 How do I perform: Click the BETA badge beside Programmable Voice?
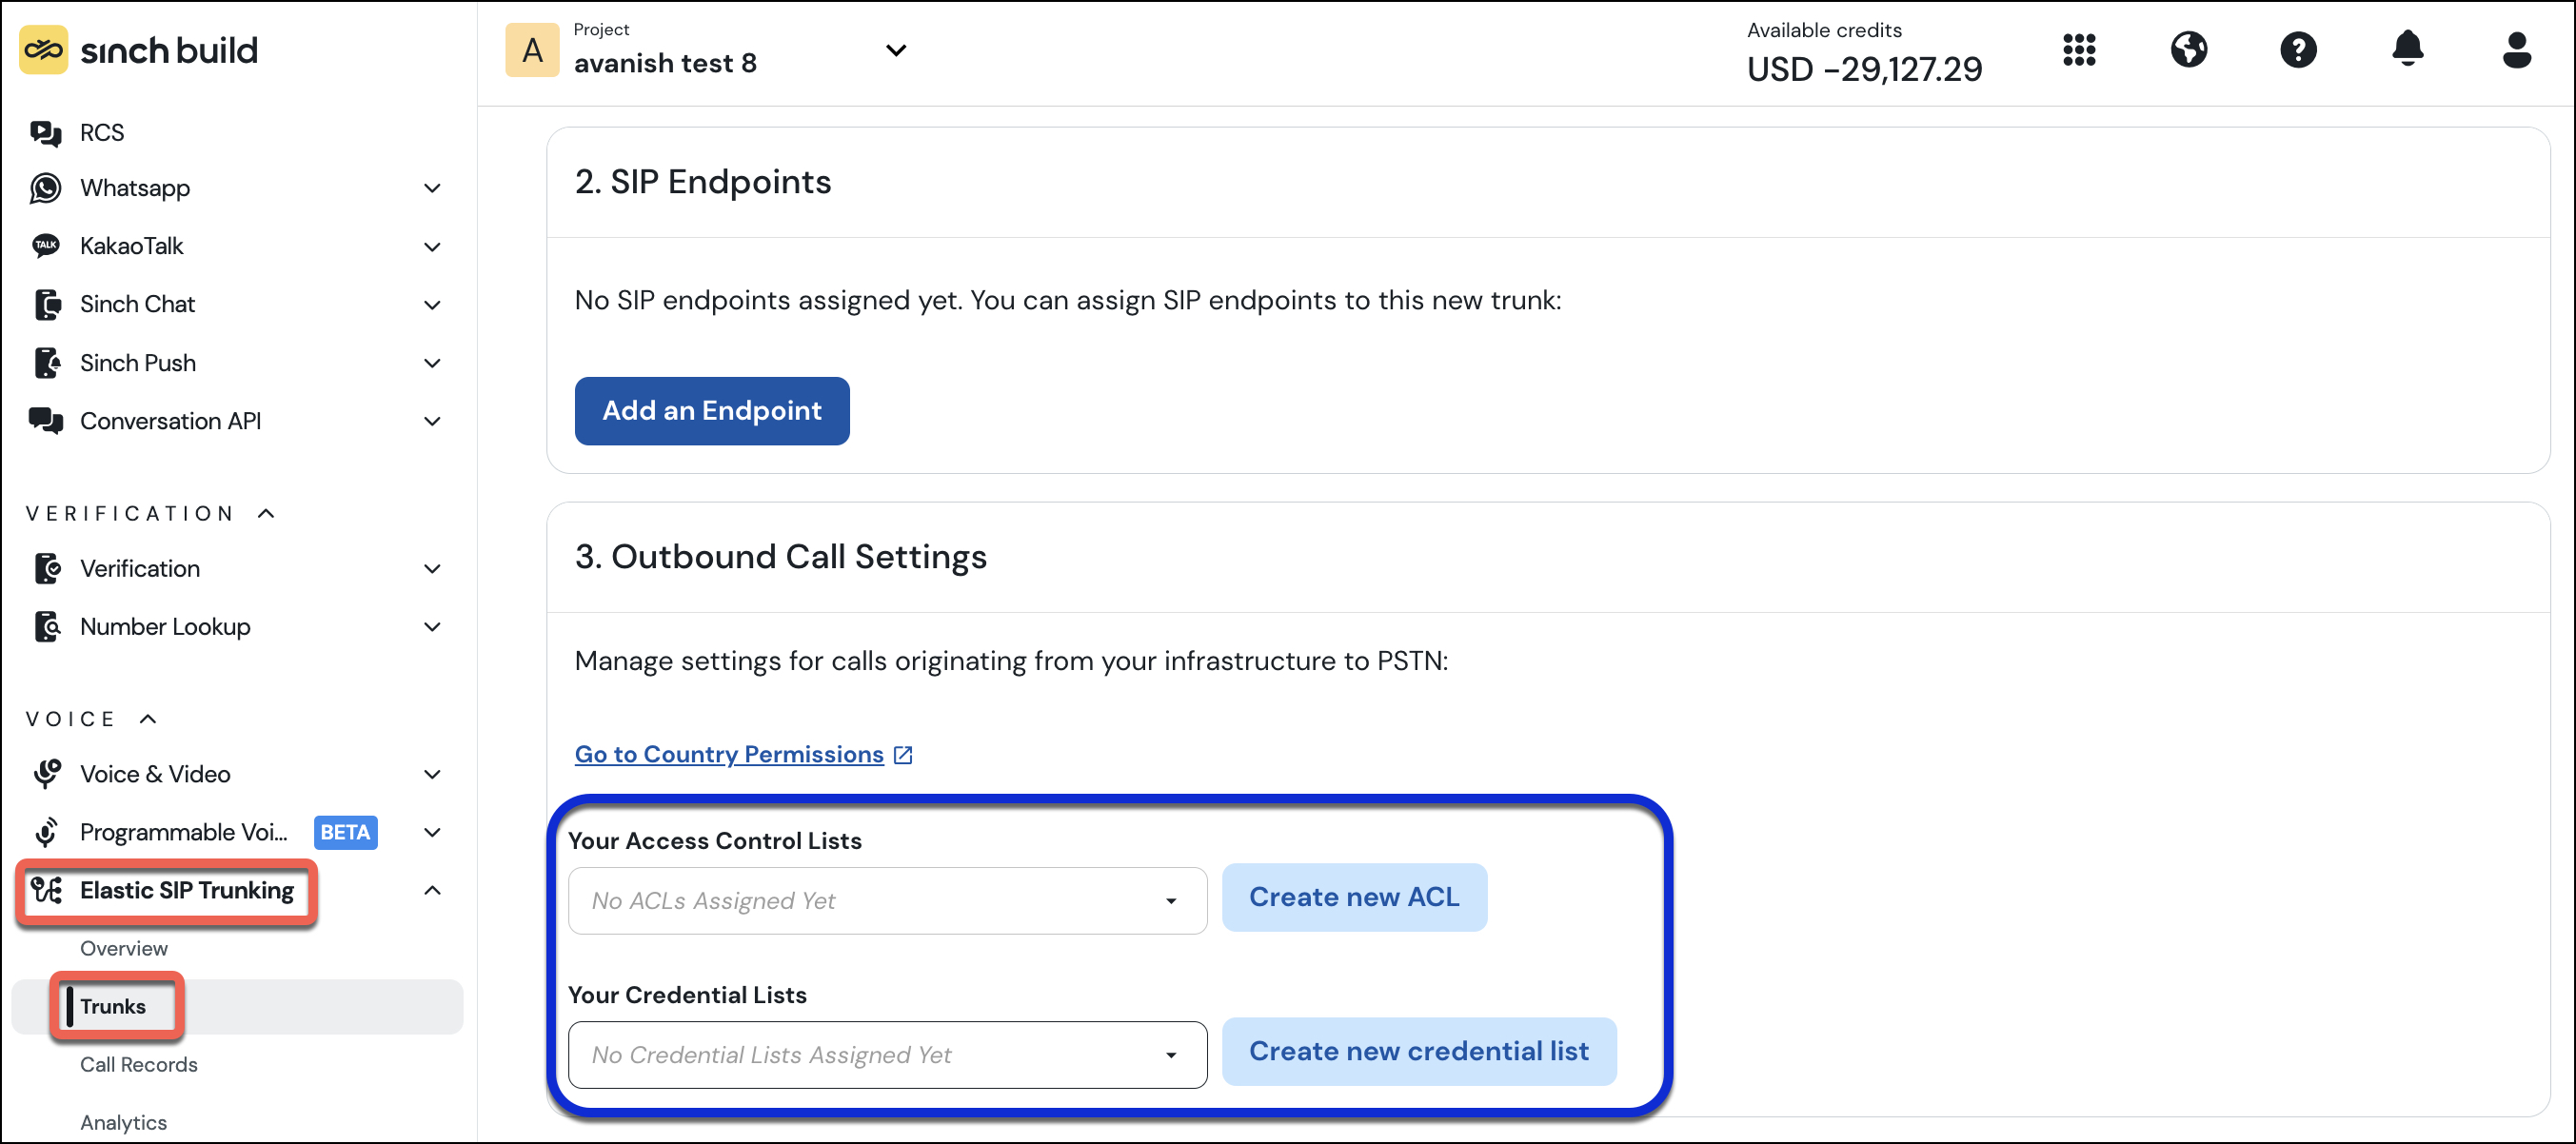(345, 832)
